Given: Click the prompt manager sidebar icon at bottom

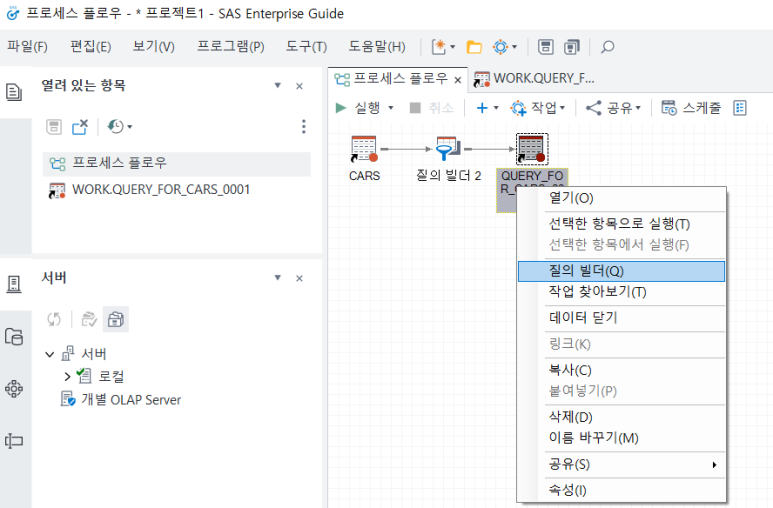Looking at the screenshot, I should pos(14,441).
